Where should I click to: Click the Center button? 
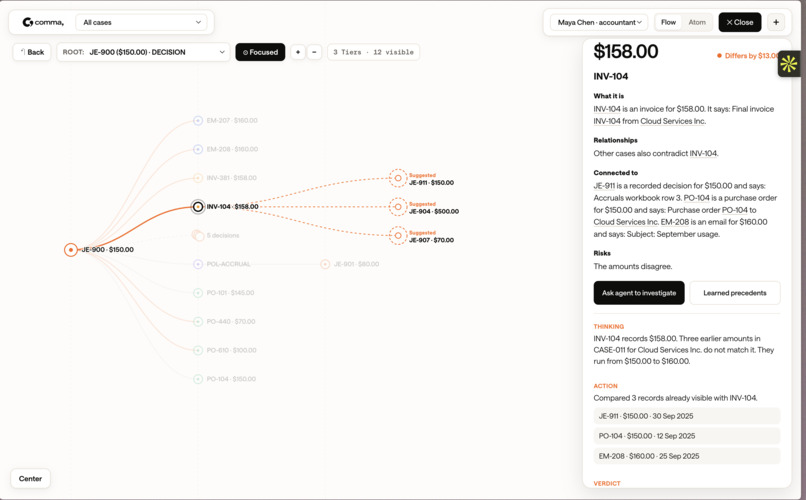[x=30, y=478]
